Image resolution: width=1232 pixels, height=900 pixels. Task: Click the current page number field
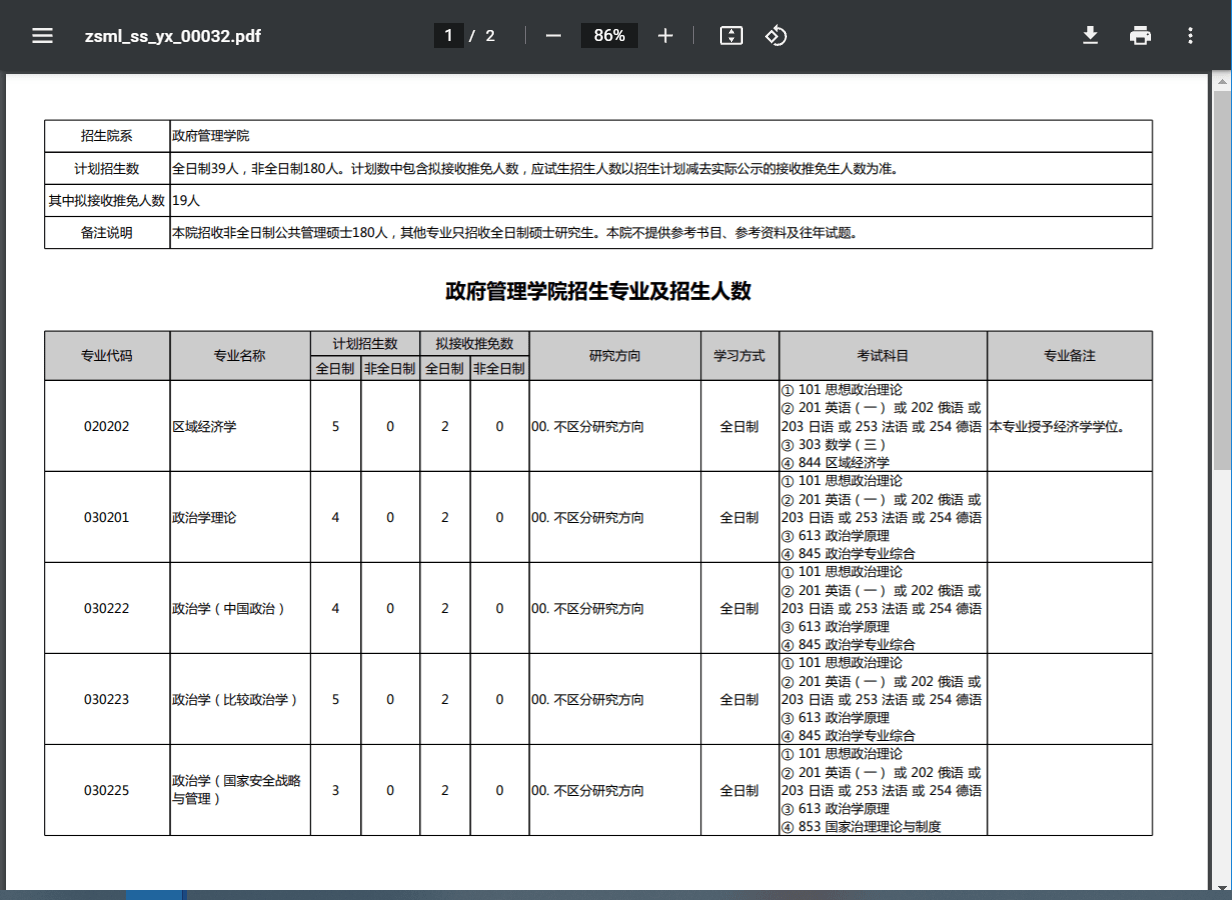[448, 36]
